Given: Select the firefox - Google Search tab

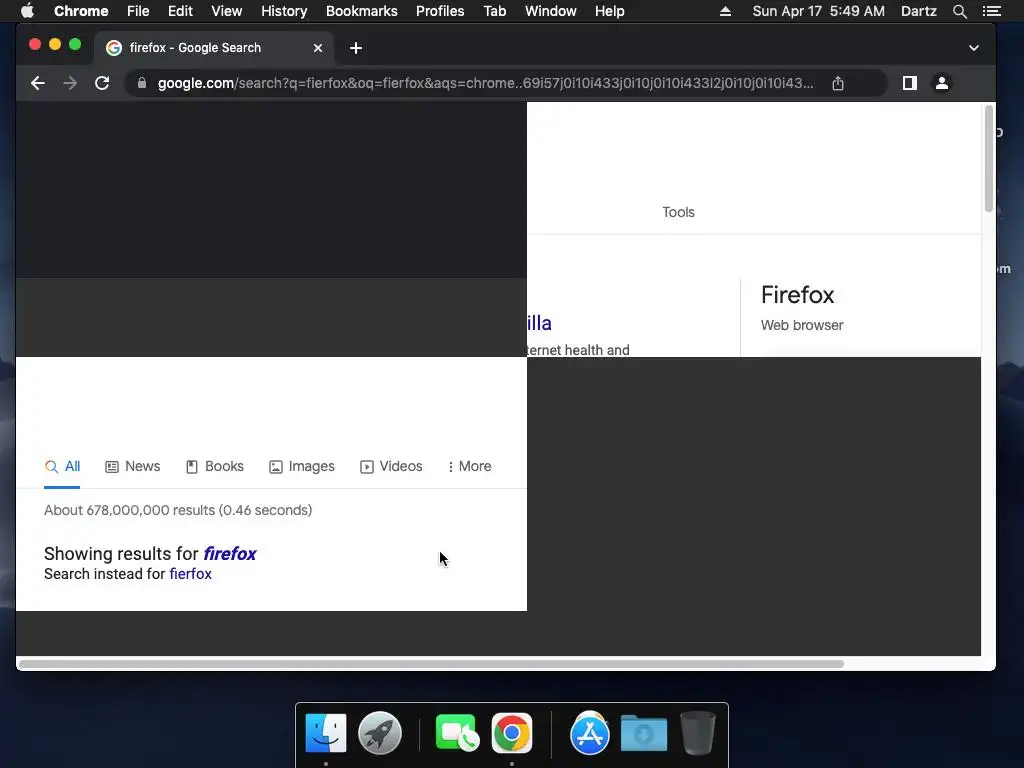Looking at the screenshot, I should [x=216, y=48].
